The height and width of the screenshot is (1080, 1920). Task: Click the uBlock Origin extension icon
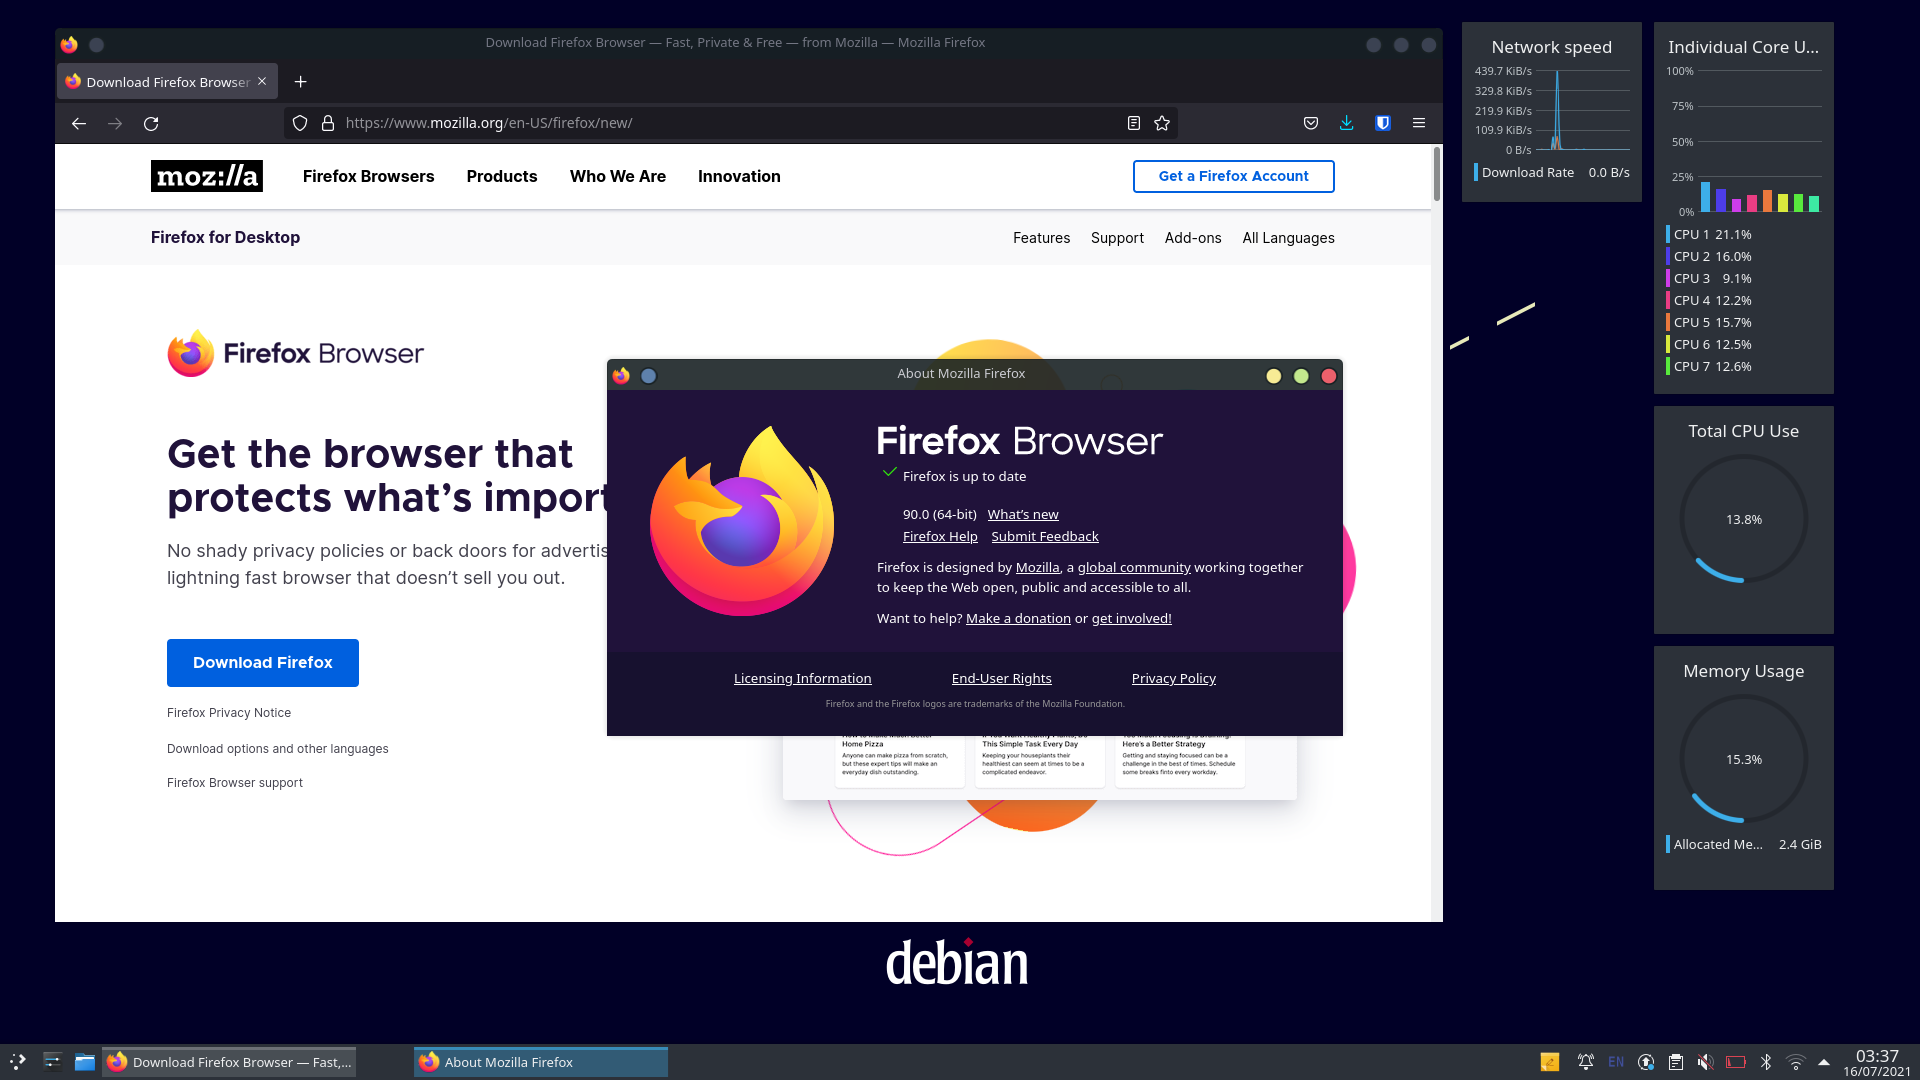point(1382,123)
